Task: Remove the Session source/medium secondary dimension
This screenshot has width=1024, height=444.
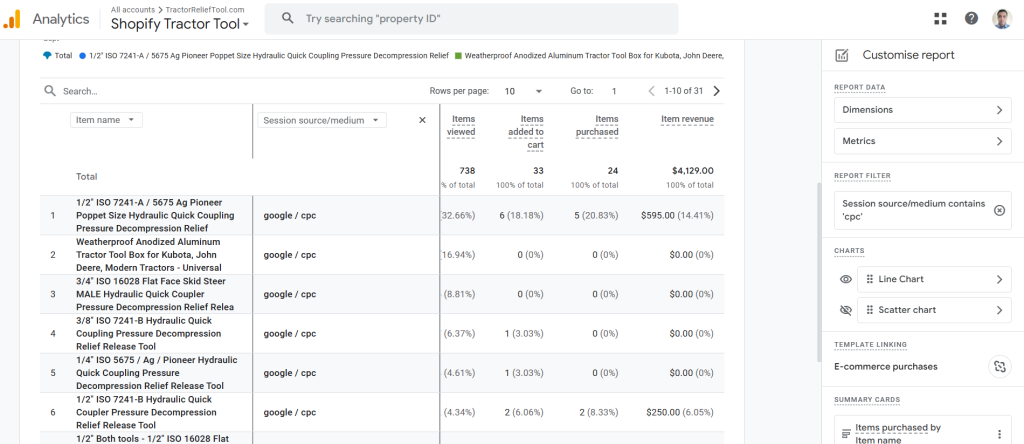Action: tap(422, 120)
